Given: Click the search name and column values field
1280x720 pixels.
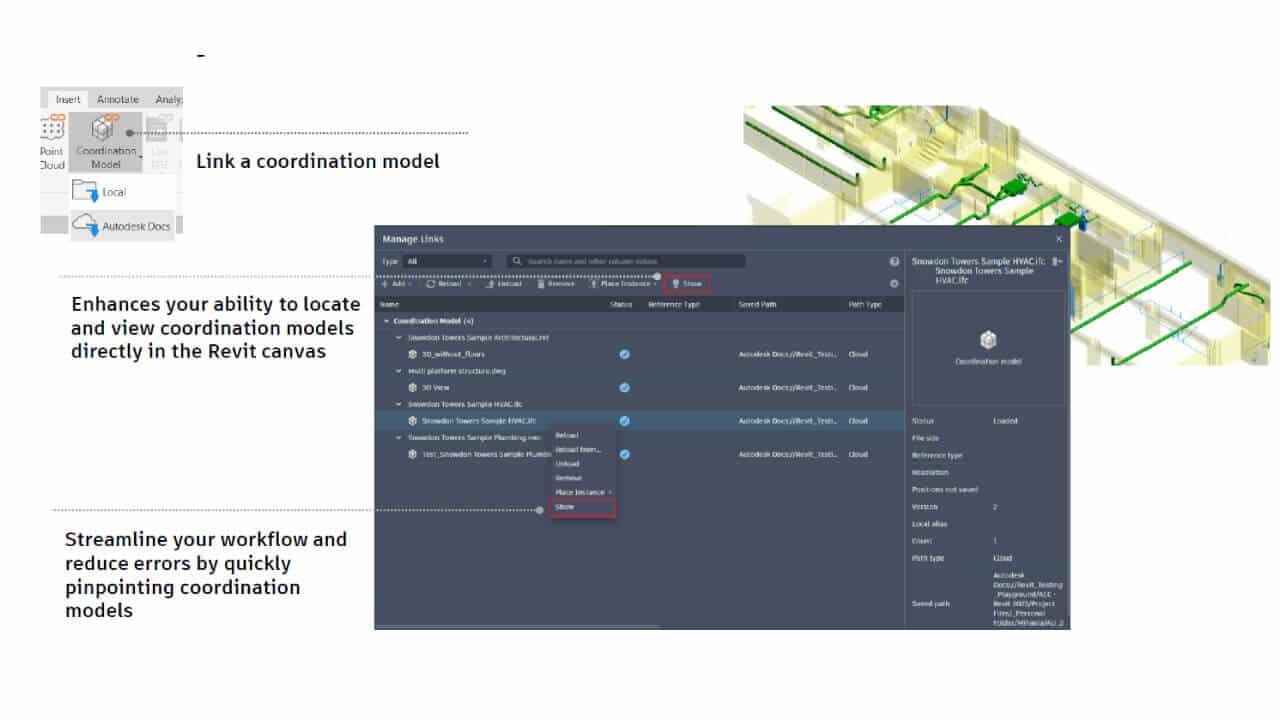Looking at the screenshot, I should click(x=626, y=261).
